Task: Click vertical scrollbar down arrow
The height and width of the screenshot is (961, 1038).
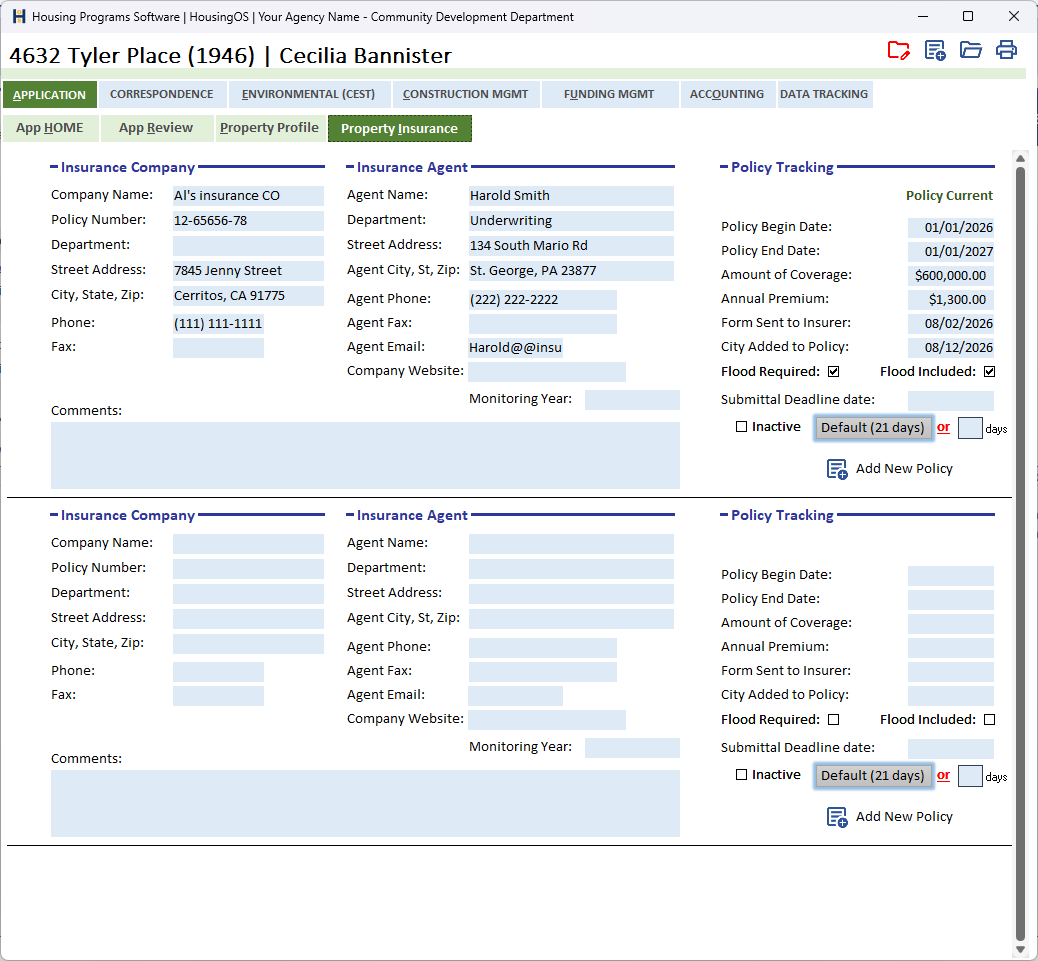Action: (x=1020, y=950)
